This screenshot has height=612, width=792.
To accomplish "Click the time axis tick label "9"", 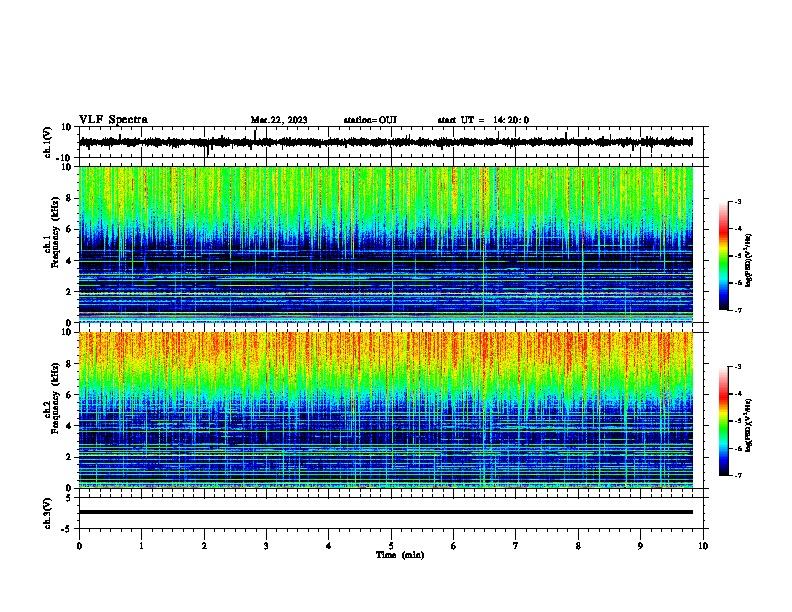I will tap(640, 546).
